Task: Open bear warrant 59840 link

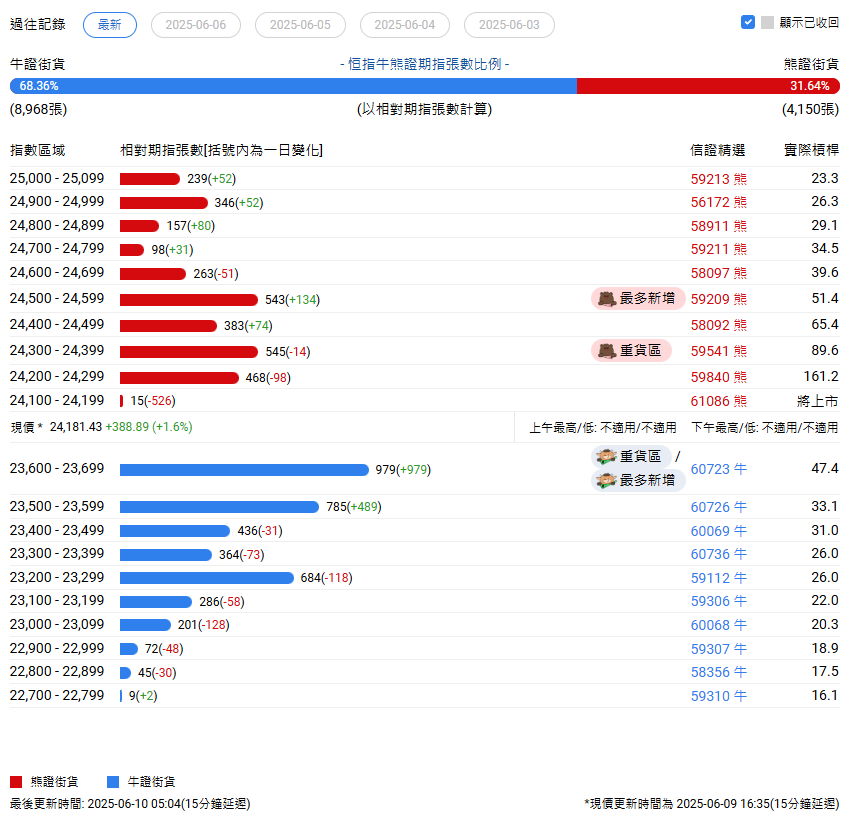Action: click(x=719, y=377)
